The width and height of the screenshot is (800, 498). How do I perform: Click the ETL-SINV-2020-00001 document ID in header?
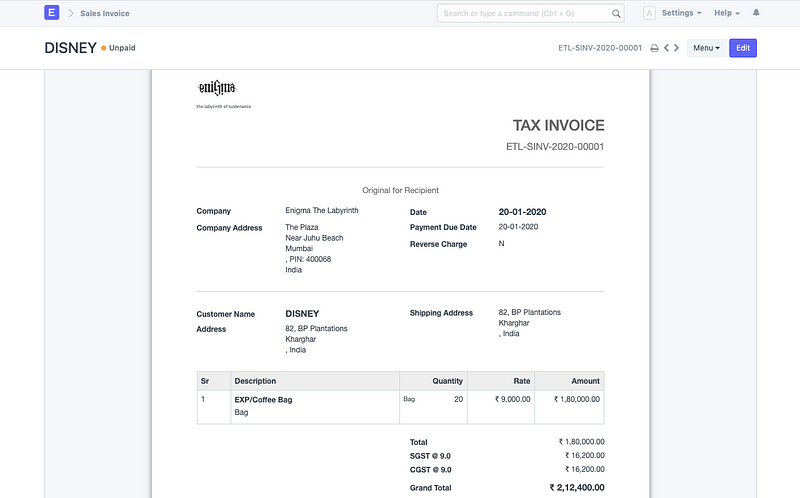pyautogui.click(x=600, y=48)
